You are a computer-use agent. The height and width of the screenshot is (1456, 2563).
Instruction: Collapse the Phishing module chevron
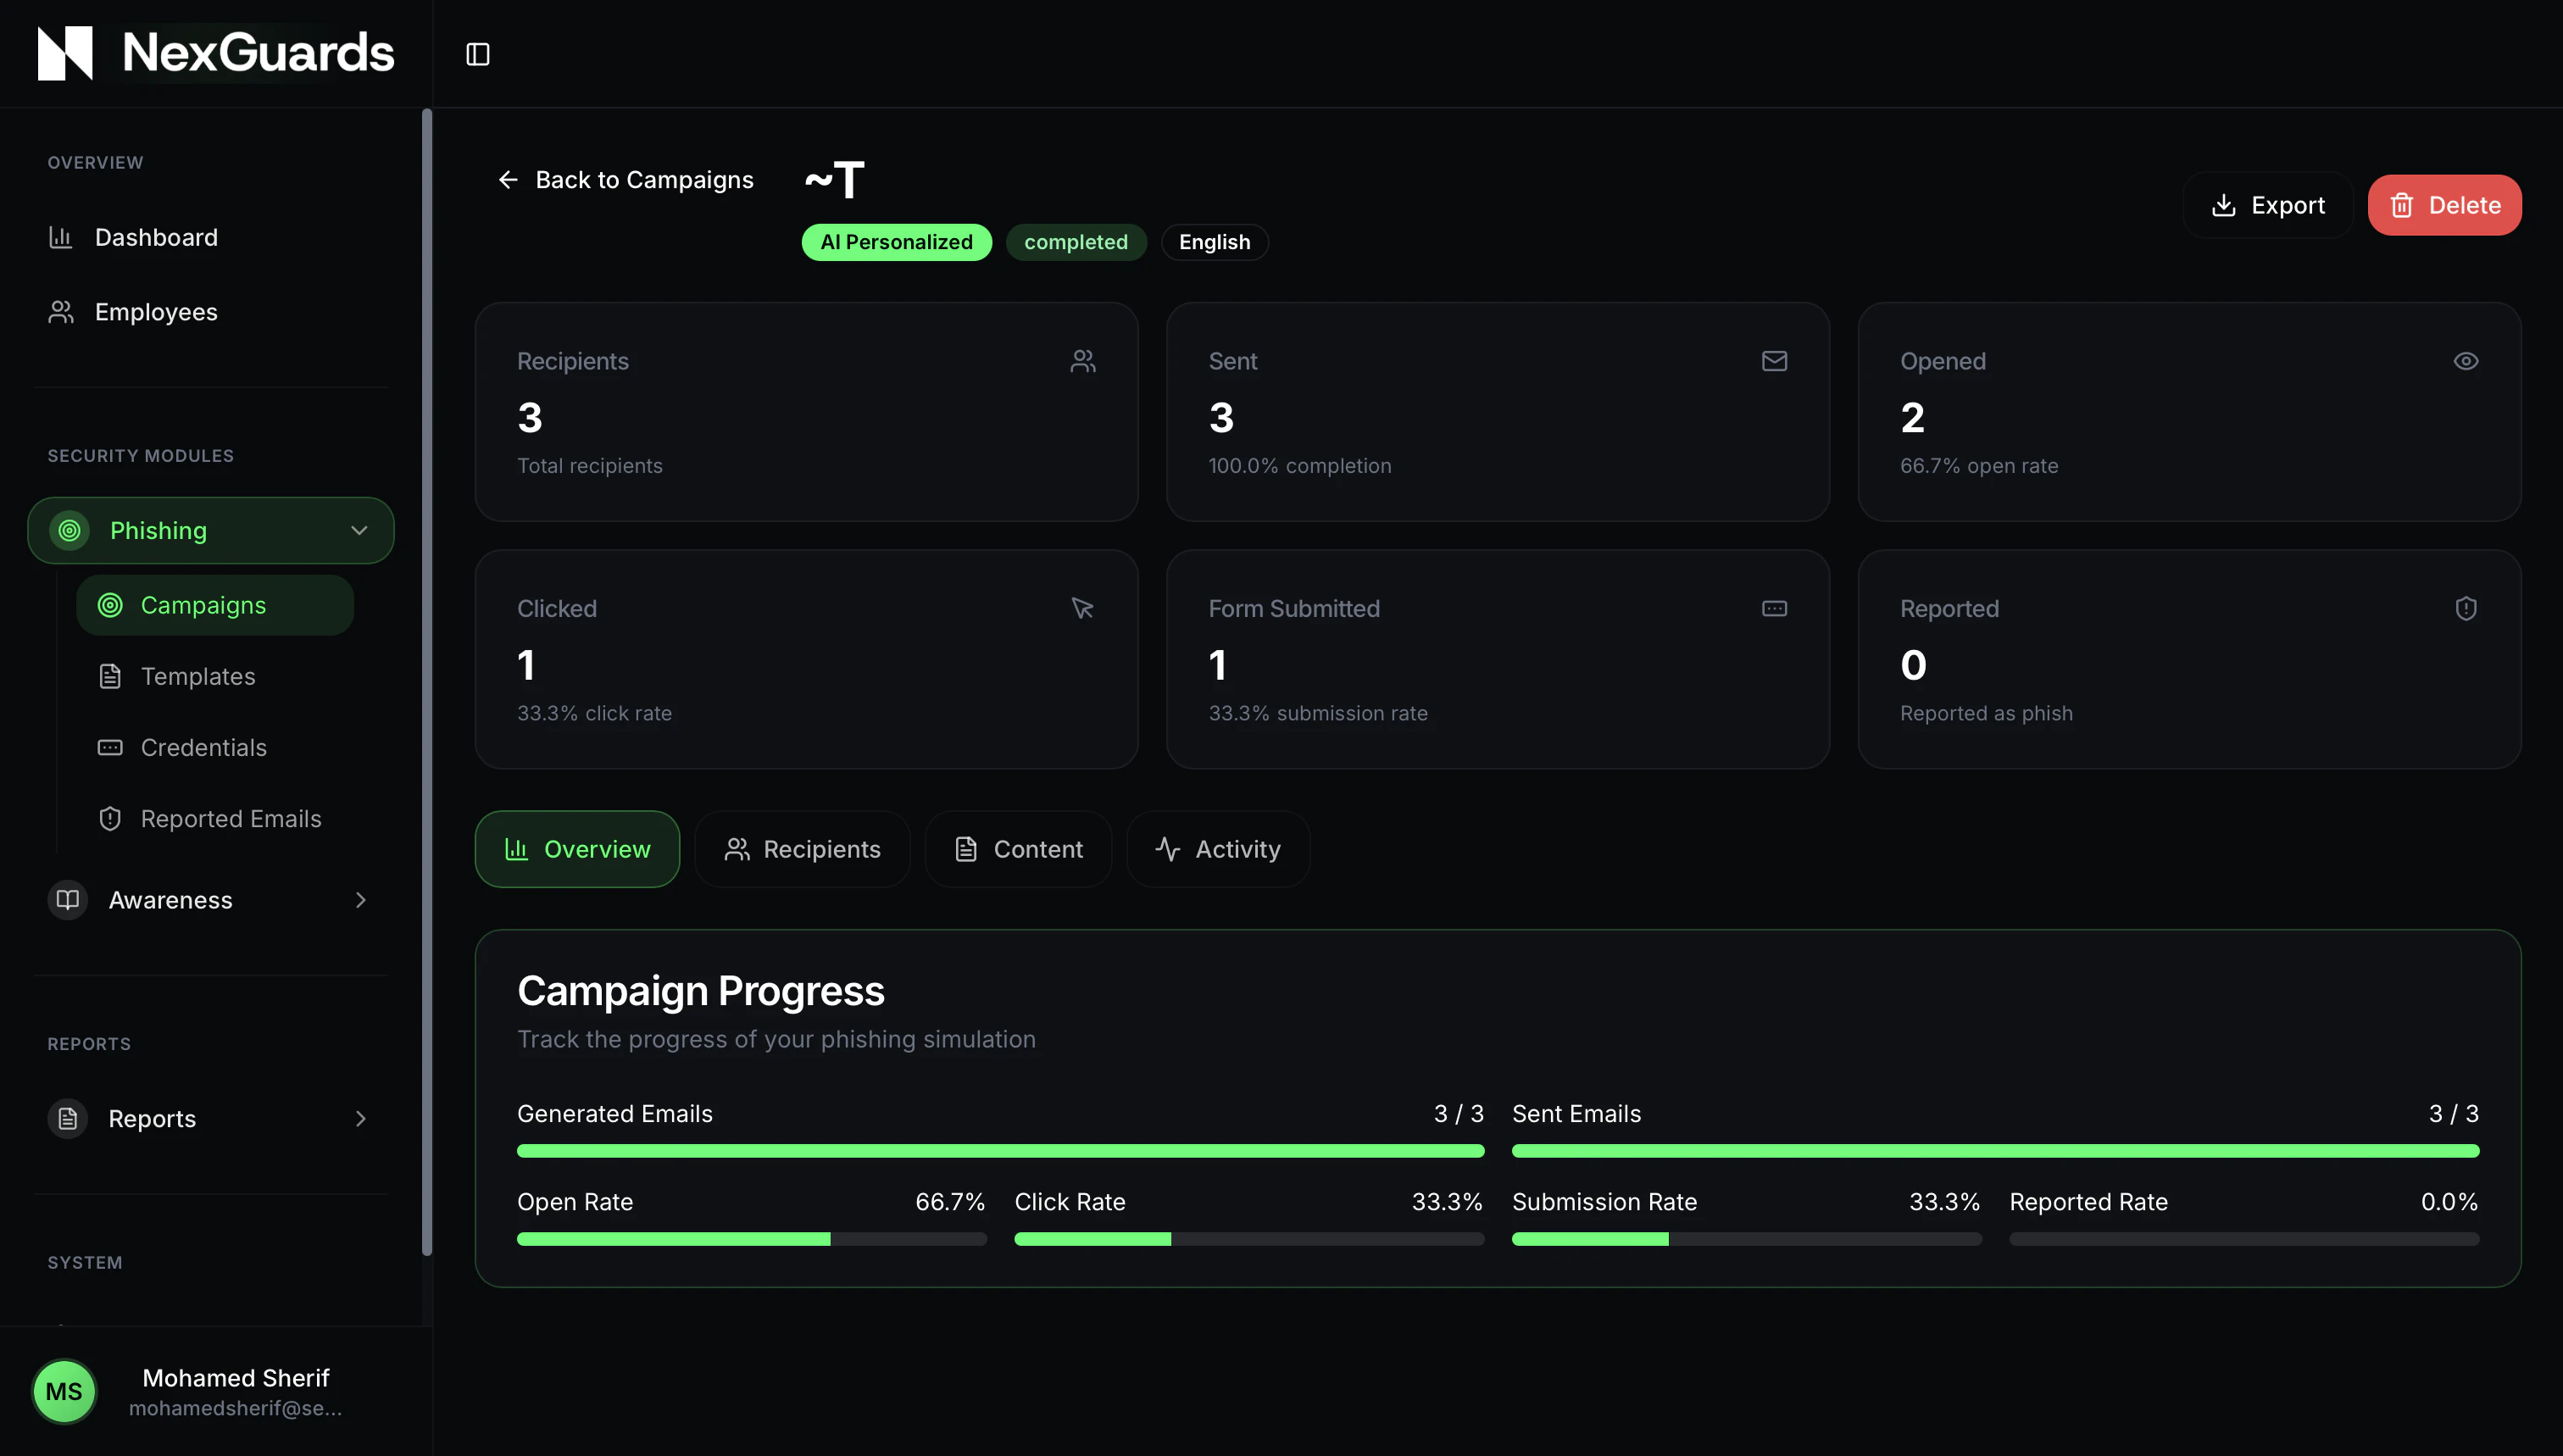(x=359, y=530)
